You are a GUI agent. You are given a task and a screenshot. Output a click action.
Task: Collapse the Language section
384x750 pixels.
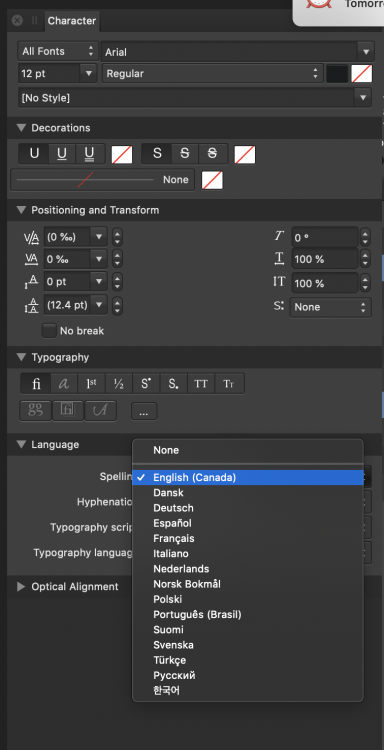[21, 444]
